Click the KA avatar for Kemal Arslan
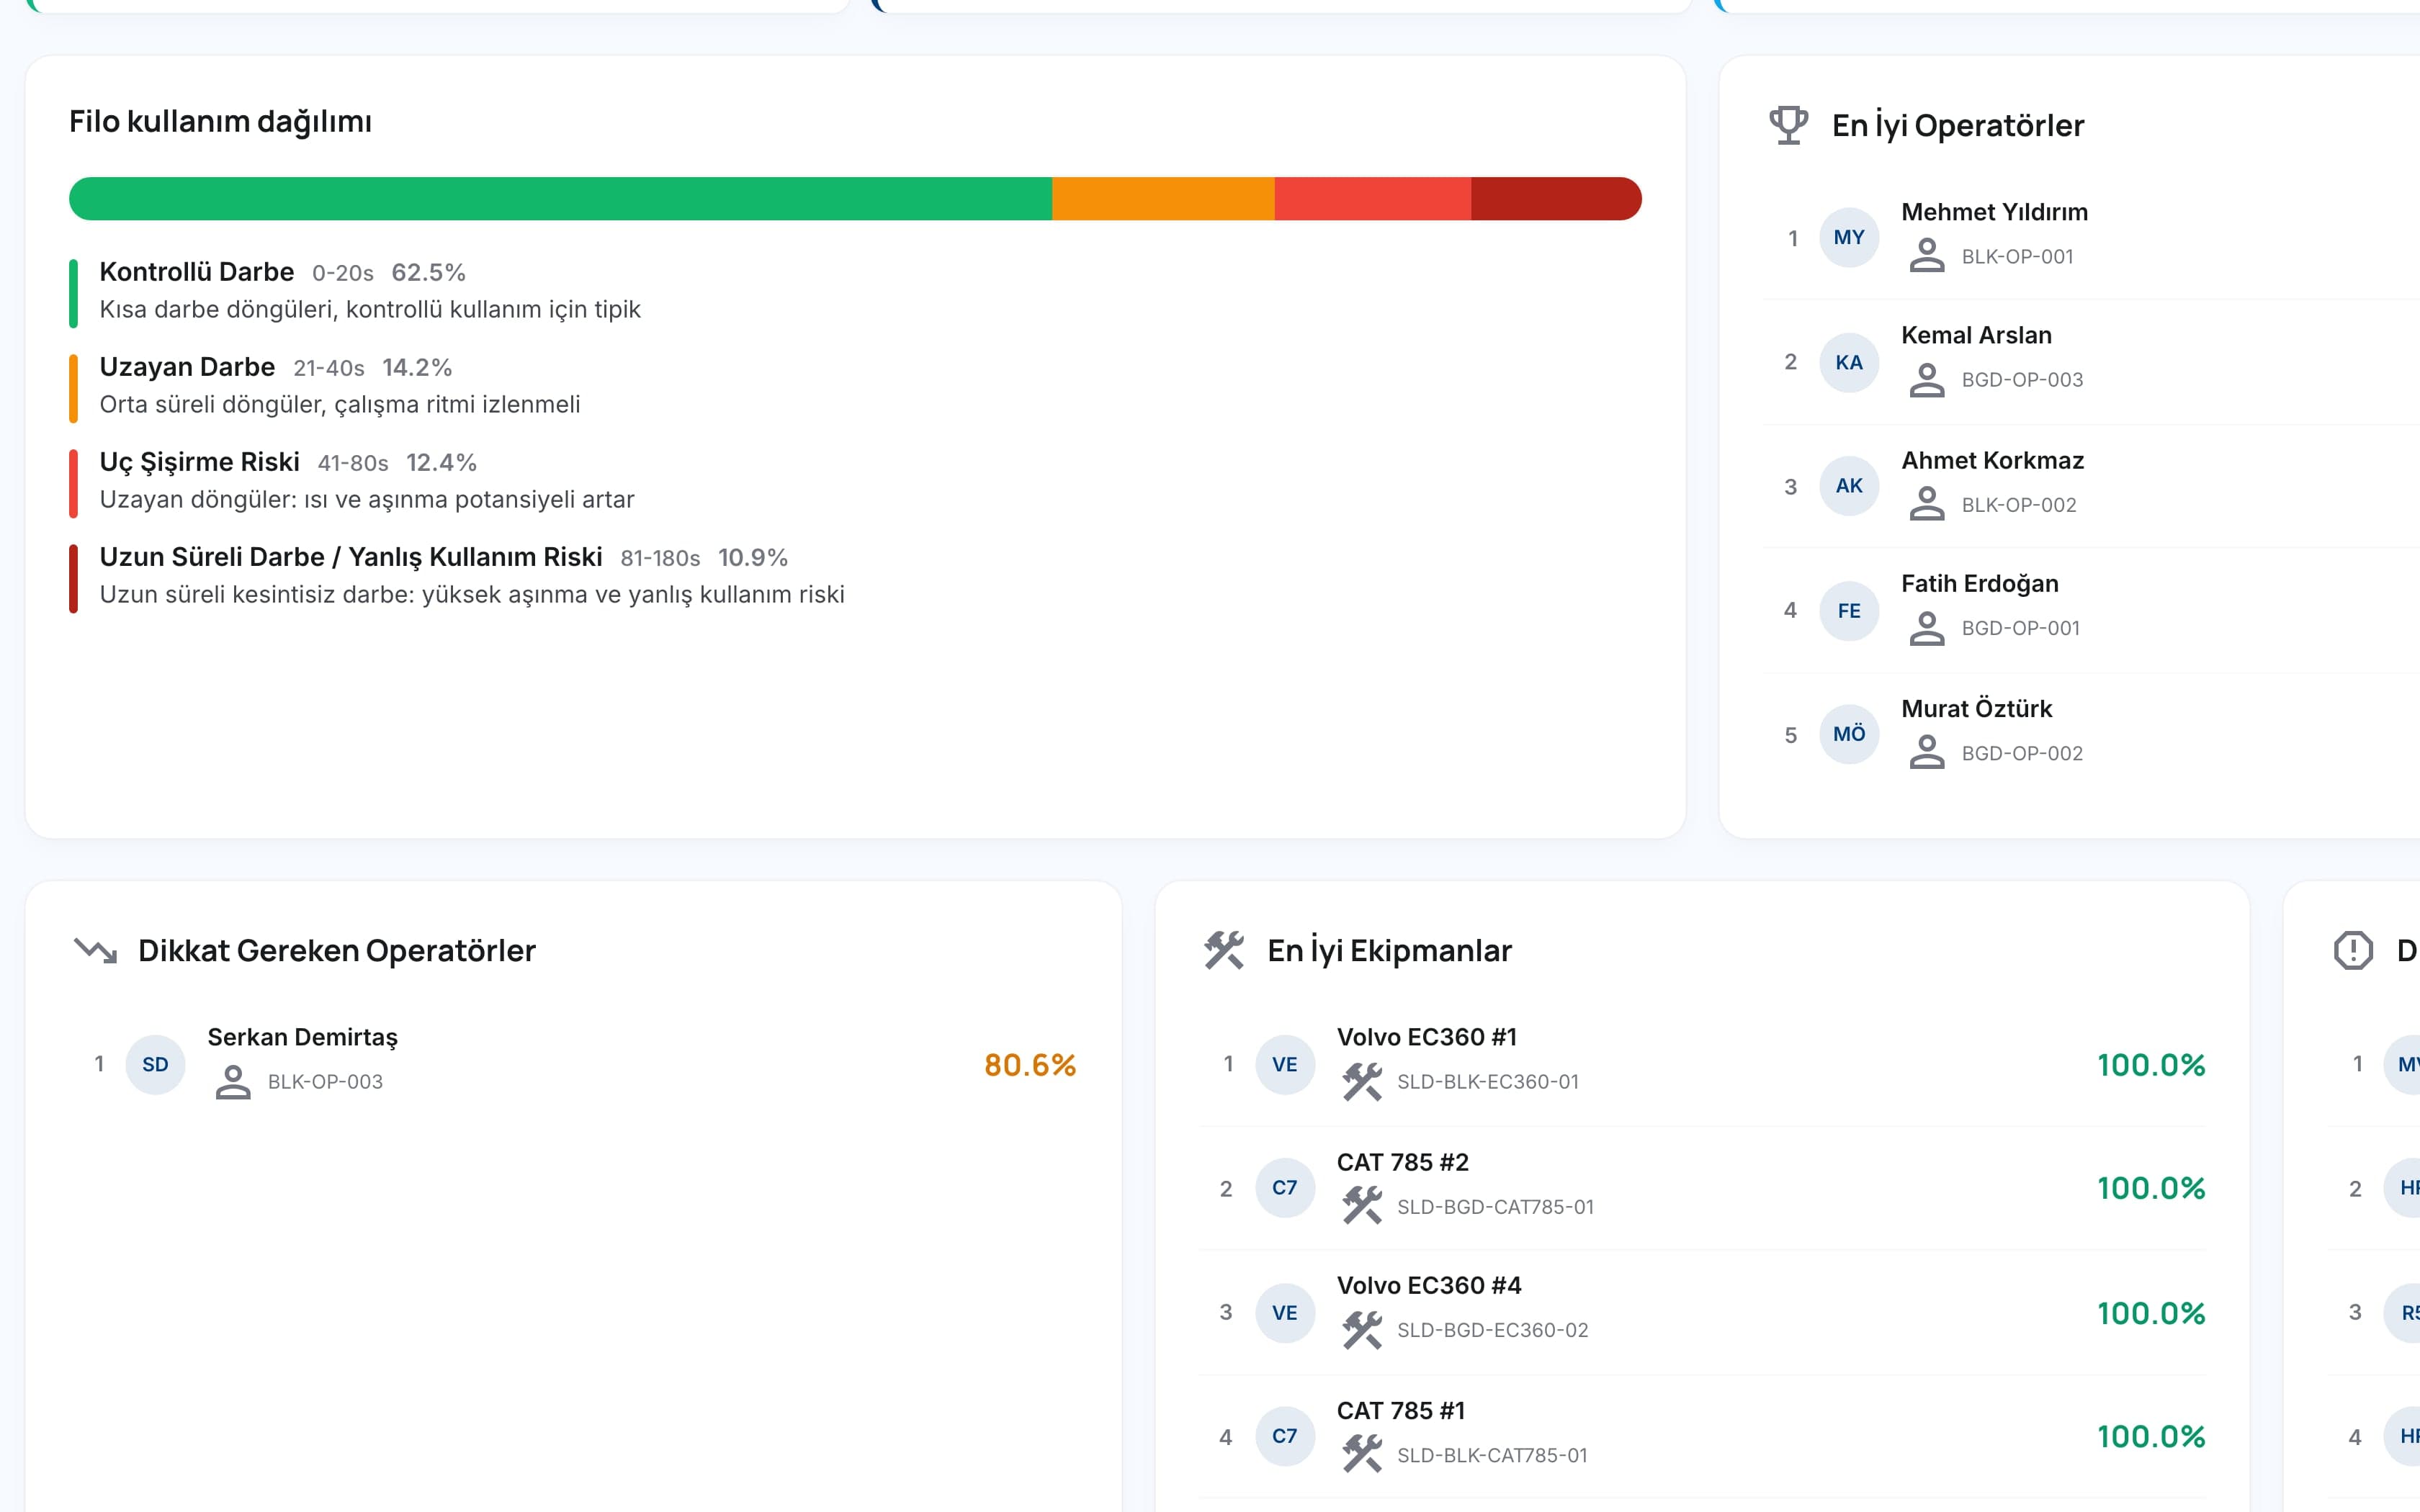 click(x=1849, y=362)
